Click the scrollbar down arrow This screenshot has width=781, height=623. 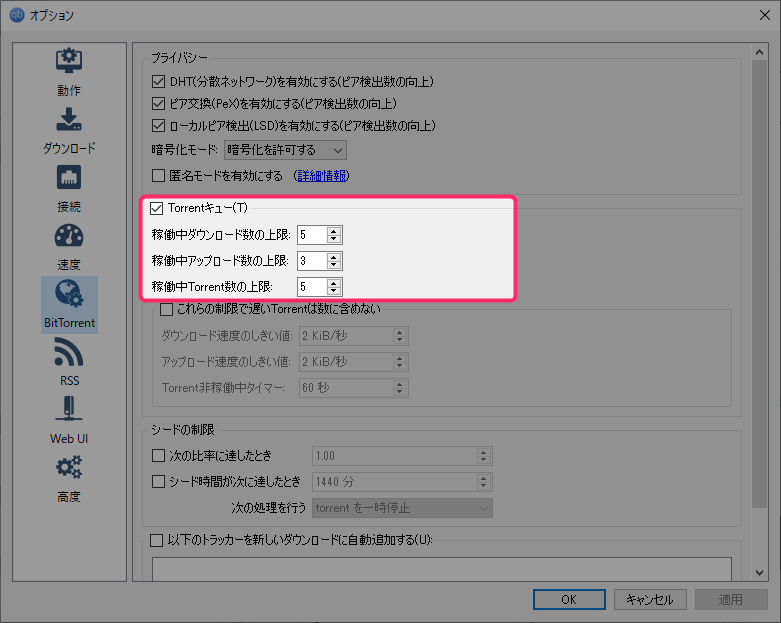pos(759,573)
